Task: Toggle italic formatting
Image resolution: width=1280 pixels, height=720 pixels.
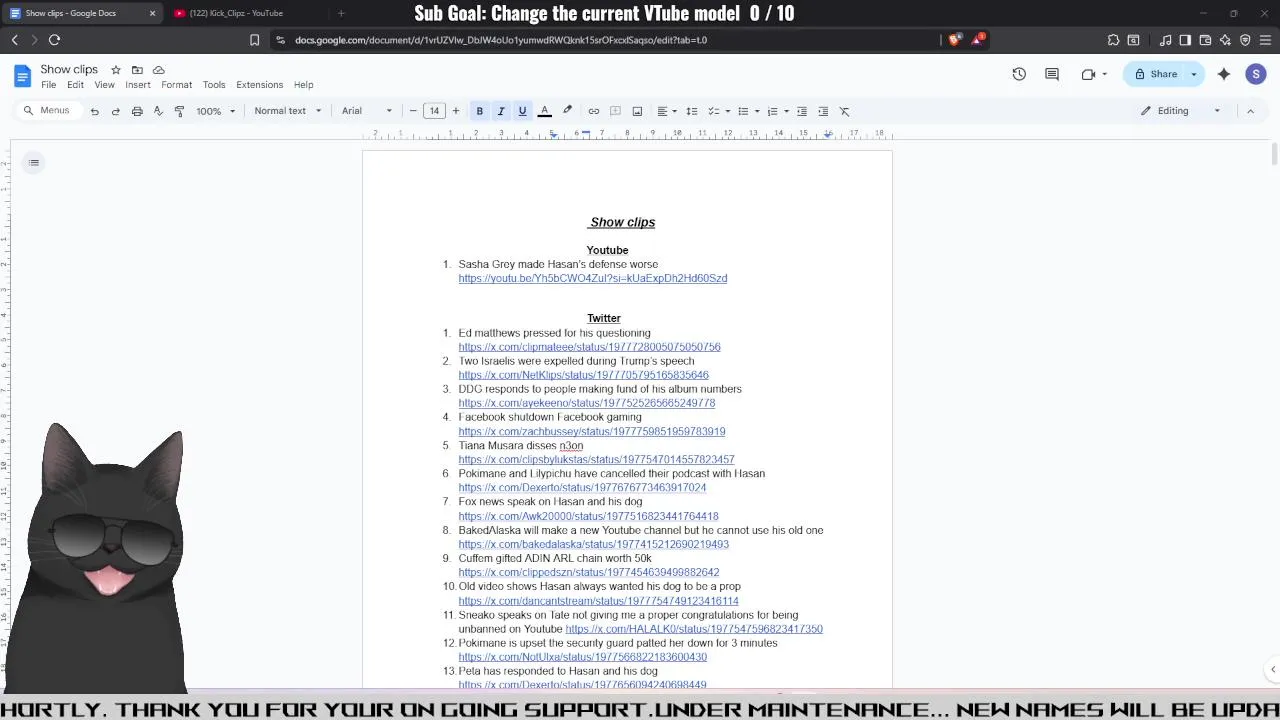Action: 501,111
